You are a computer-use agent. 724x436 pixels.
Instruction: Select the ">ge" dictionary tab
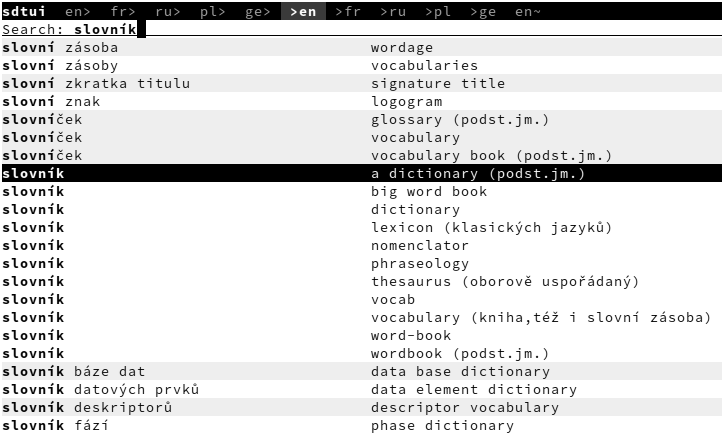tap(483, 11)
